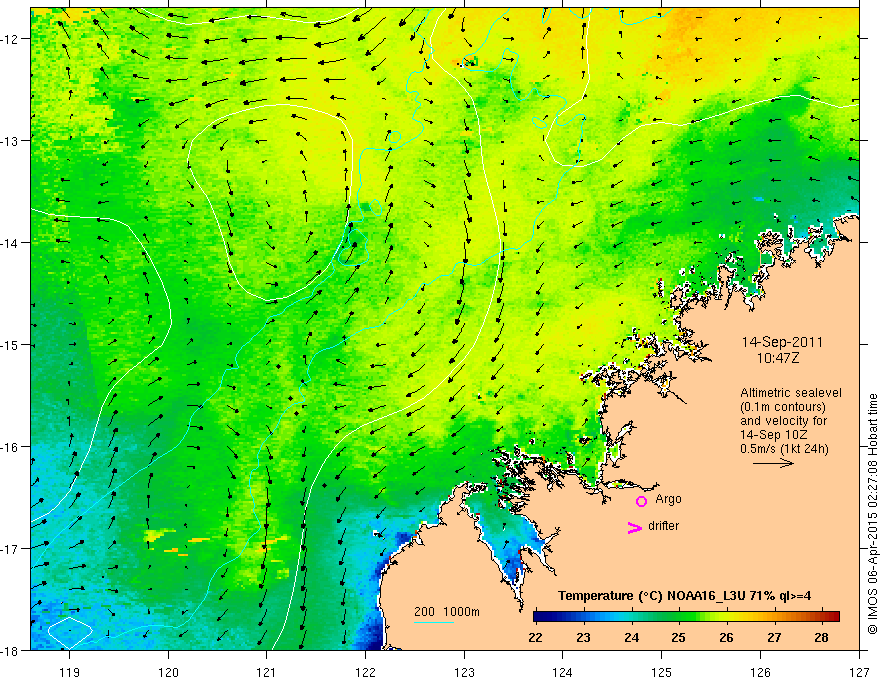The image size is (880, 680).
Task: Click longitude axis label '122'
Action: (365, 673)
